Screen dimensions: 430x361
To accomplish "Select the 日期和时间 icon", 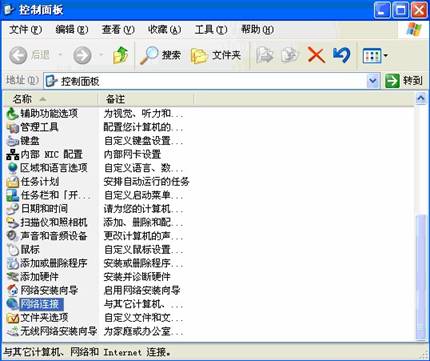I will click(13, 209).
